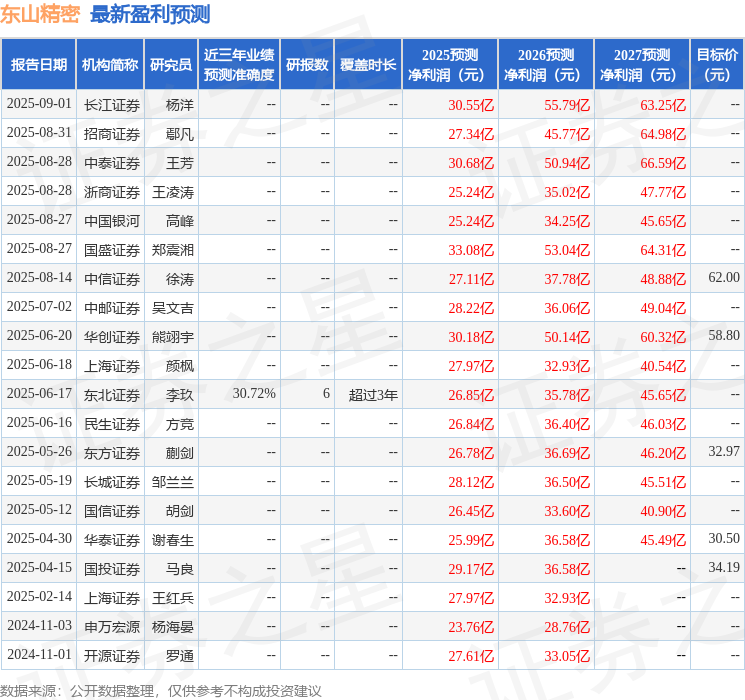Screen dimensions: 745x700
Task: Click 长江证券 institution name
Action: pos(112,105)
